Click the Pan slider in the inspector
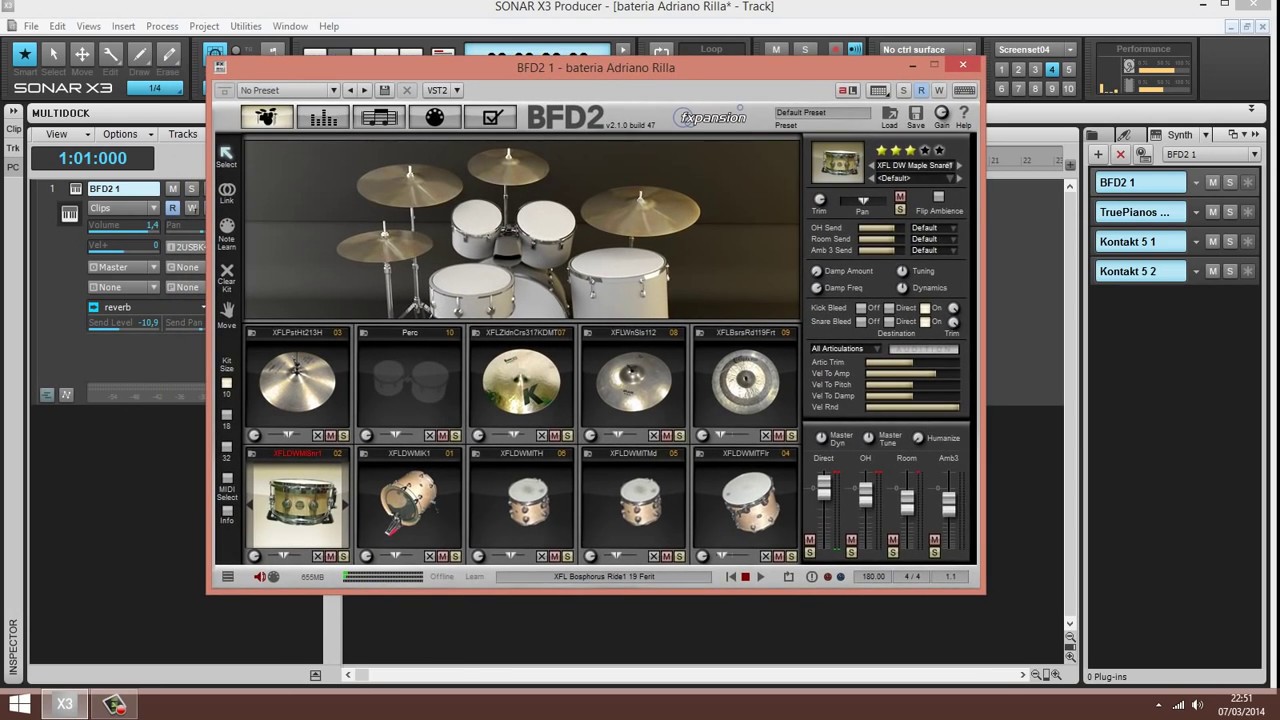1280x720 pixels. (863, 200)
